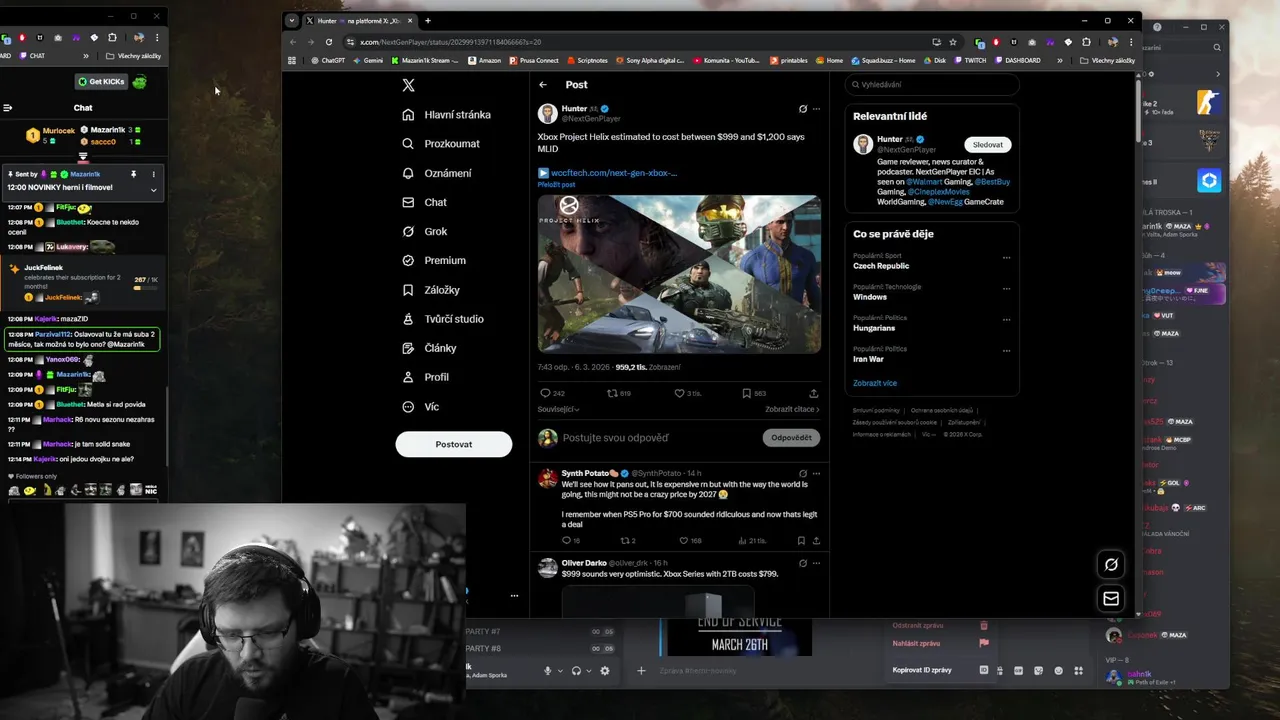Open the floating Grok button
The width and height of the screenshot is (1280, 720).
pyautogui.click(x=1110, y=565)
